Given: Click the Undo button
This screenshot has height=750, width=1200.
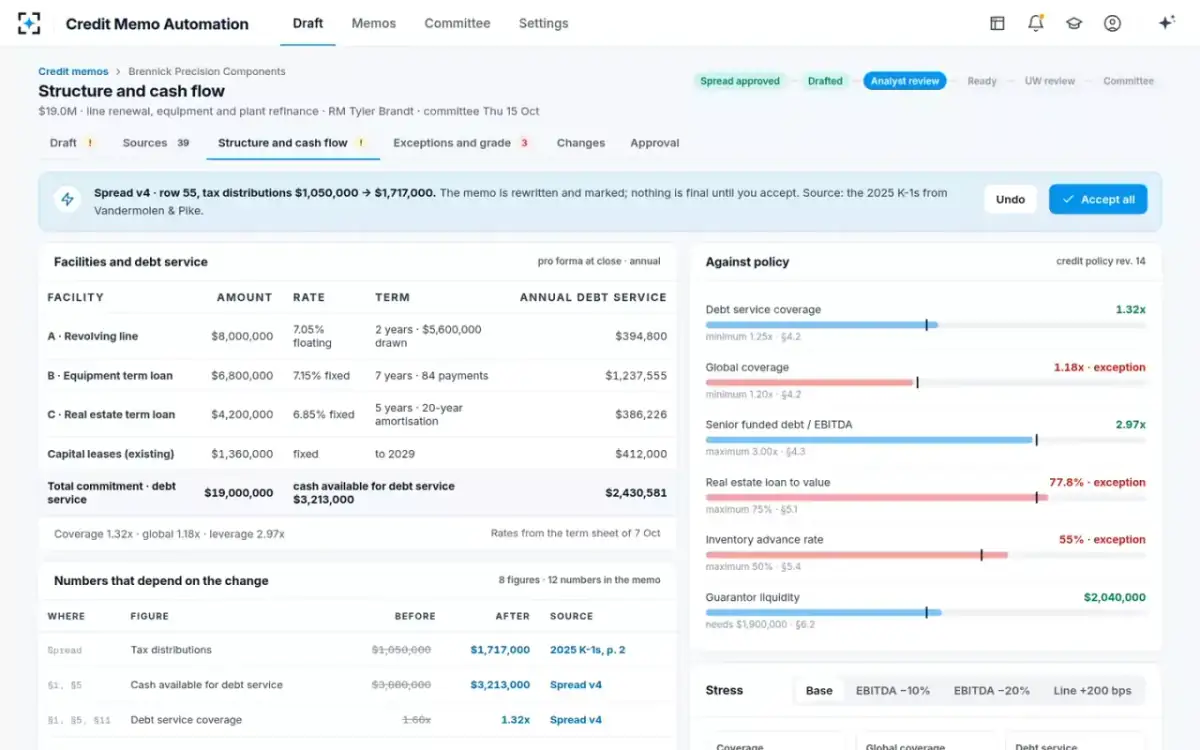Looking at the screenshot, I should tap(1010, 200).
